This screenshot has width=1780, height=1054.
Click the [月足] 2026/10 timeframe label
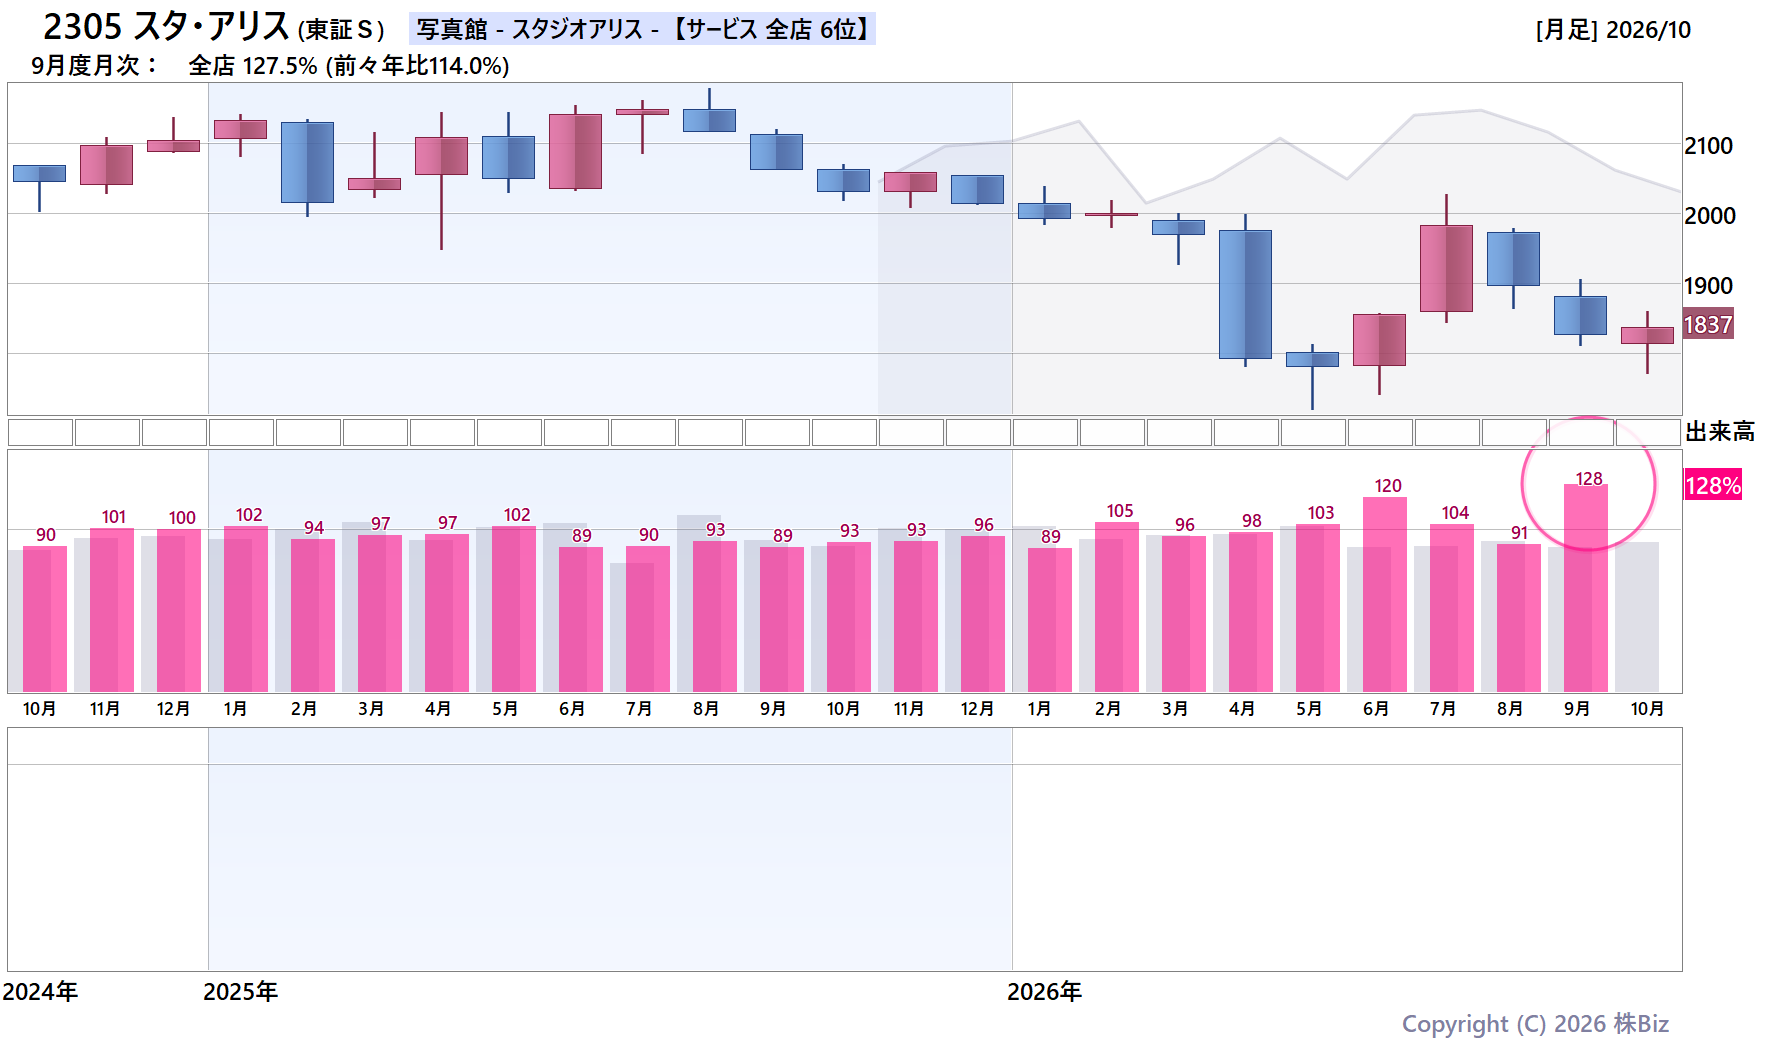pyautogui.click(x=1613, y=30)
